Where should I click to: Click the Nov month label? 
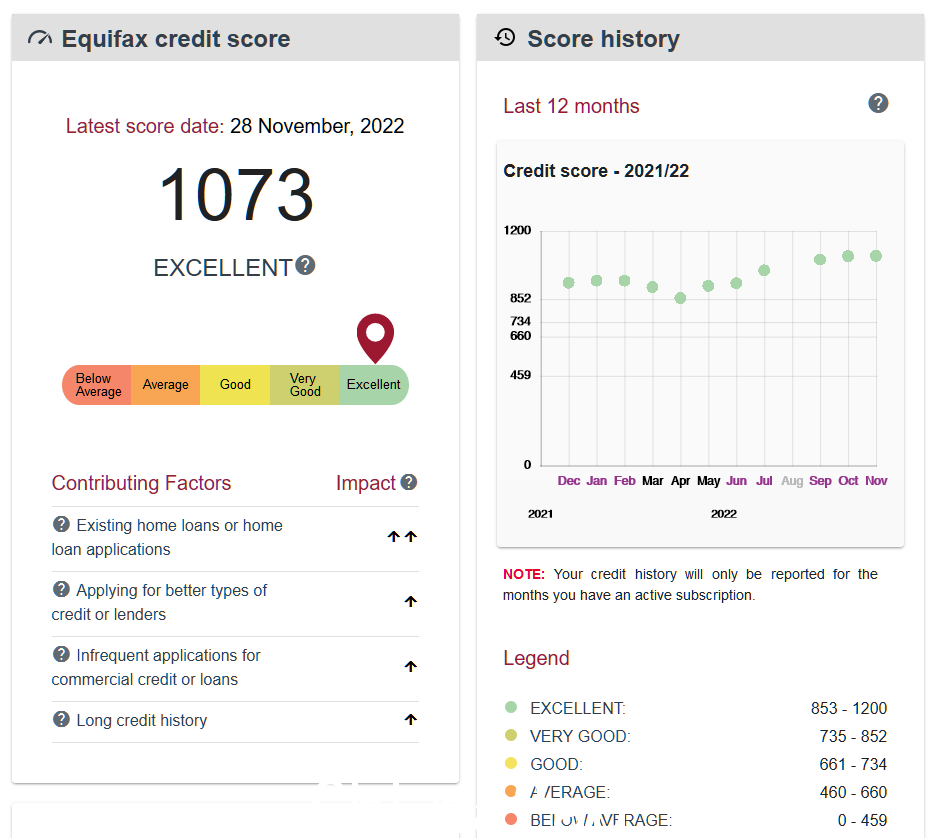tap(876, 481)
